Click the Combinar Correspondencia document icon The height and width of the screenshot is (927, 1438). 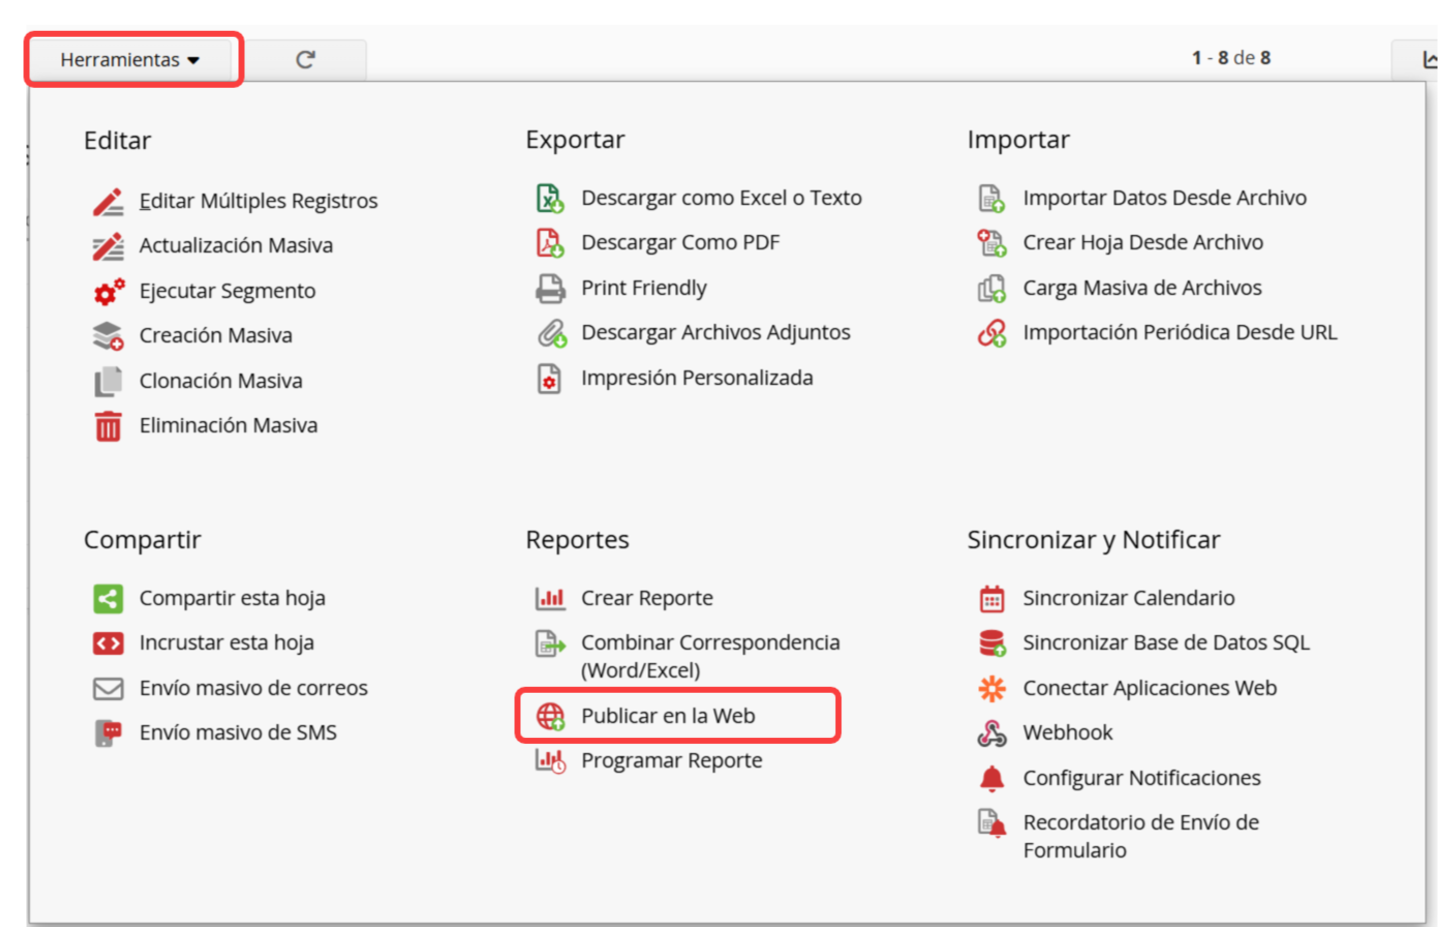point(550,643)
